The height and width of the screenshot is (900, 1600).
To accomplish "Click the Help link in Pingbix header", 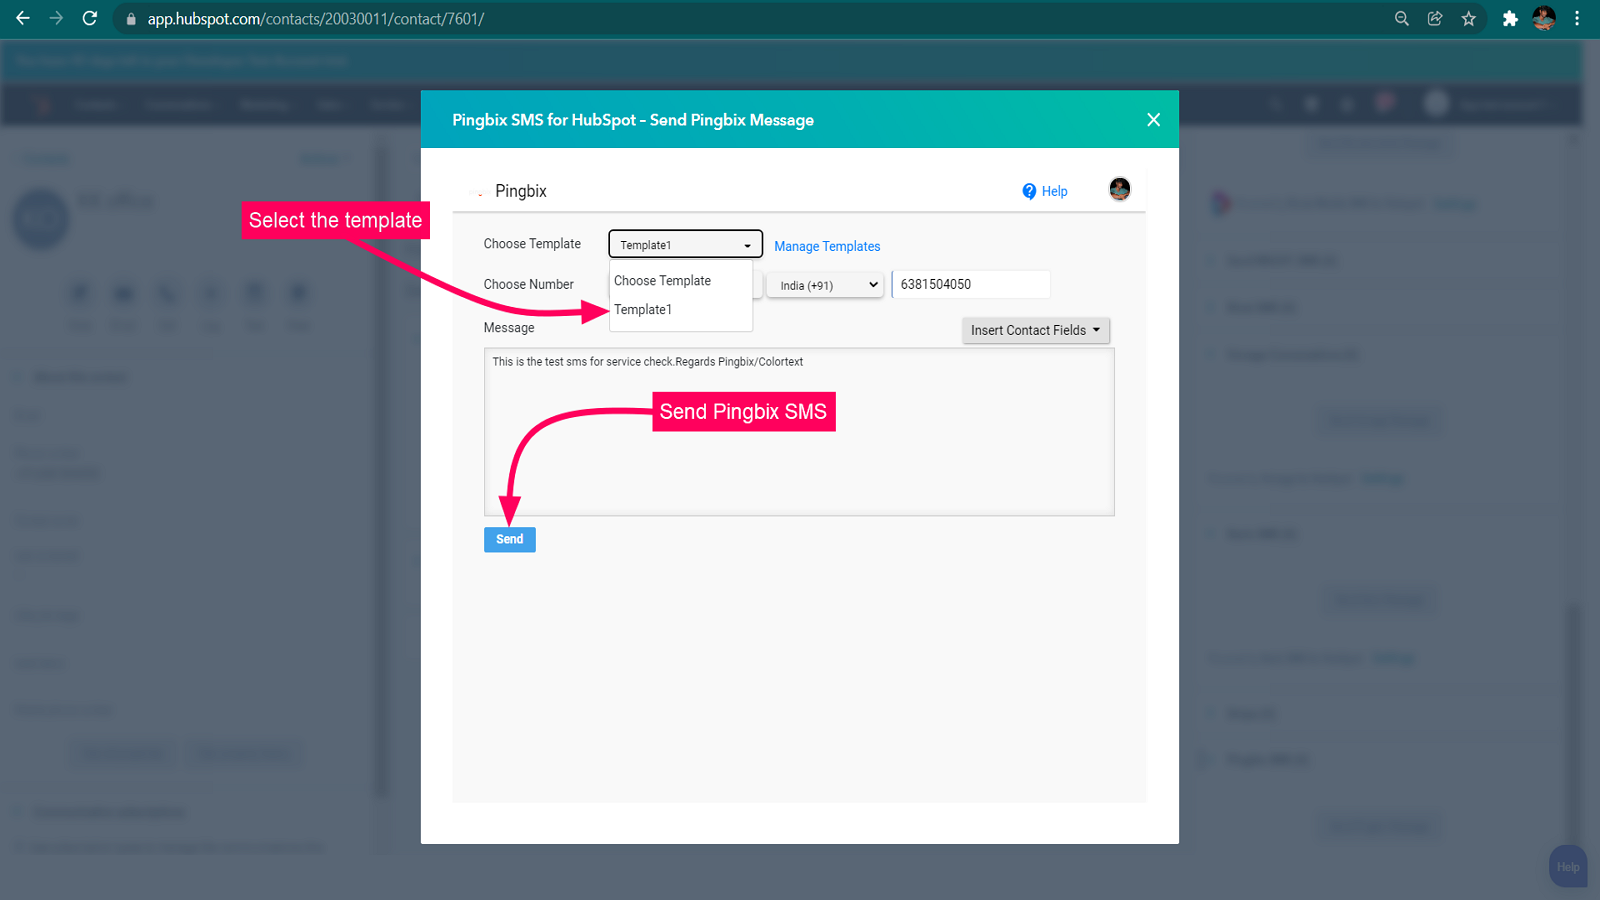I will coord(1045,191).
